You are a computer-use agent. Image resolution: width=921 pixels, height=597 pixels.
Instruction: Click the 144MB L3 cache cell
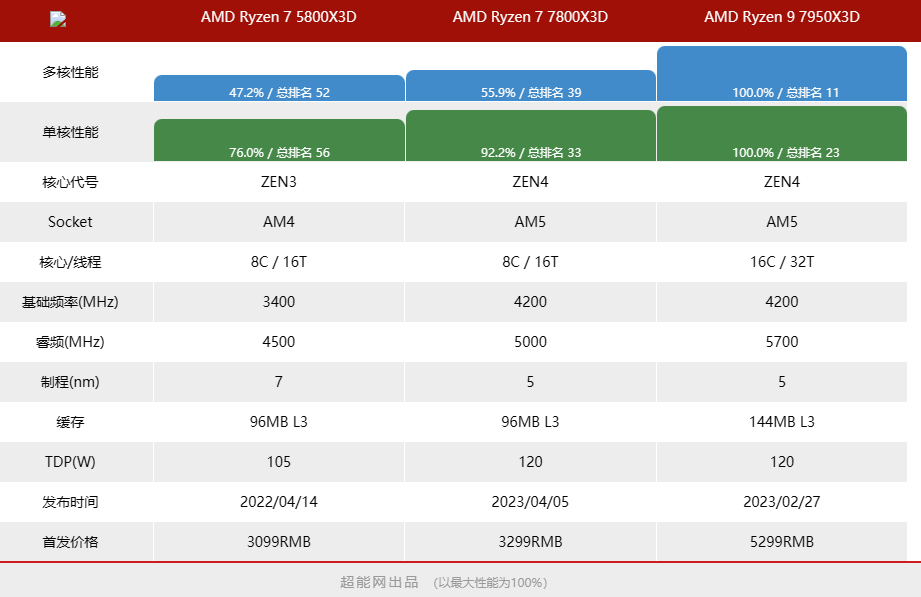[782, 422]
